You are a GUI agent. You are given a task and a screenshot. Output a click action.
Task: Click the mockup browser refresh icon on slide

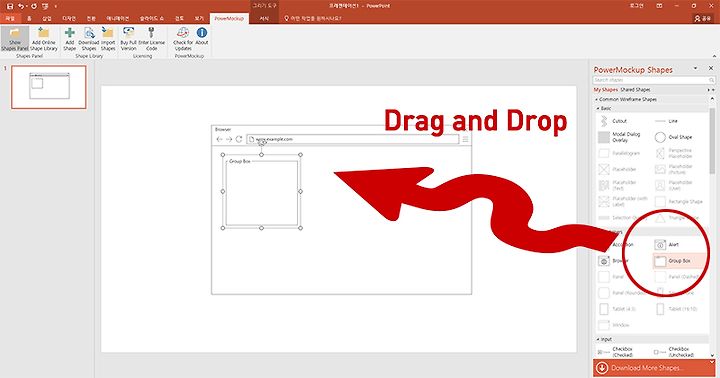click(239, 139)
